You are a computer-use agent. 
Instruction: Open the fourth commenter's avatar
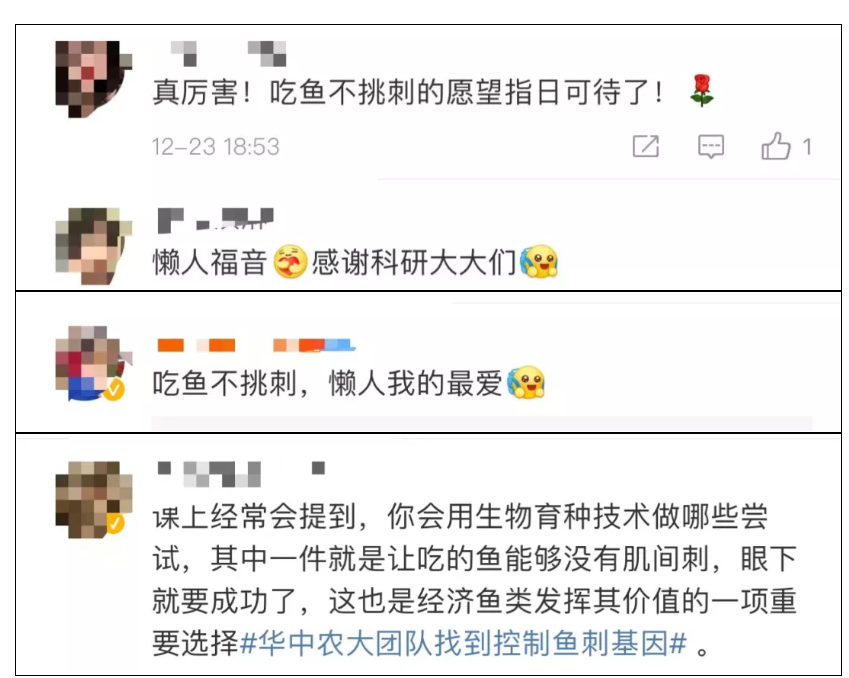(94, 499)
